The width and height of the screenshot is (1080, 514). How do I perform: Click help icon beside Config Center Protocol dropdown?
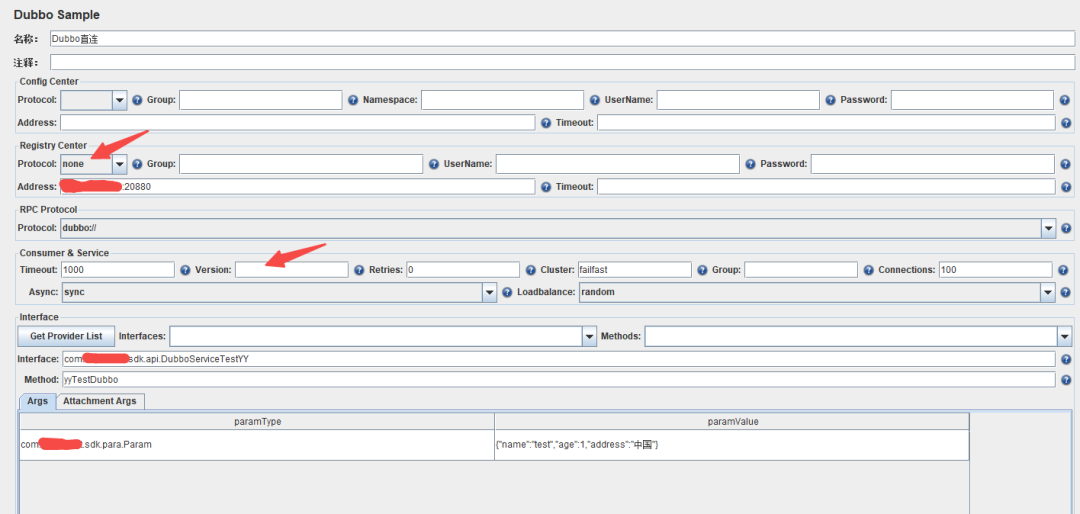tap(137, 100)
